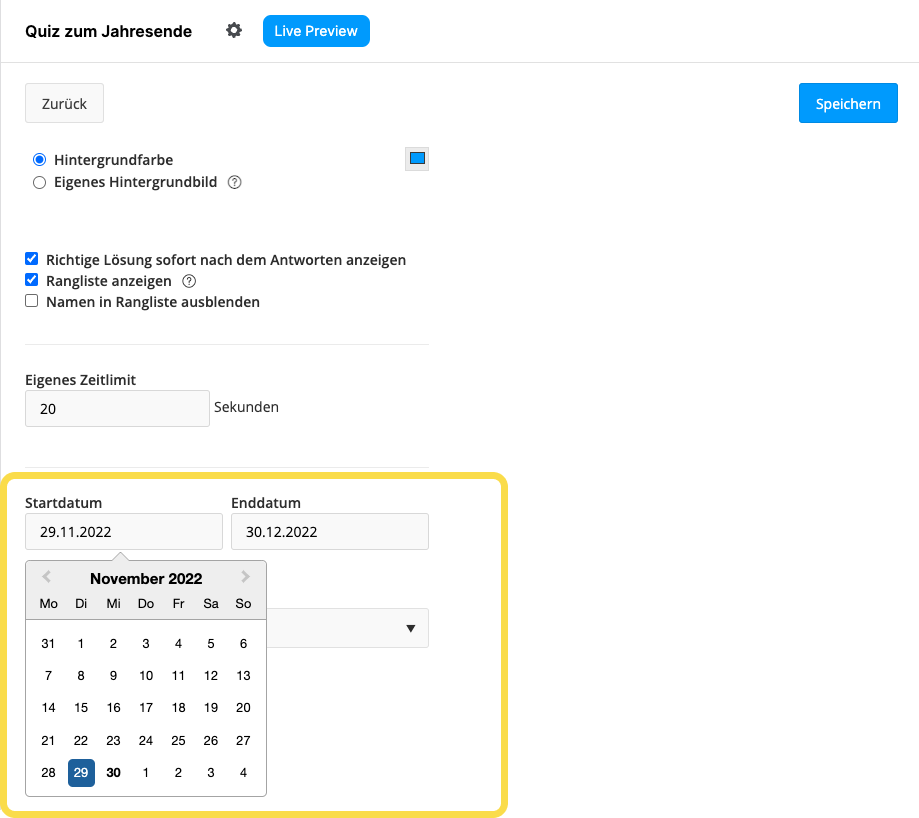Select Eigenes Hintergrundbild radio option
Viewport: 919px width, 818px height.
(x=39, y=182)
